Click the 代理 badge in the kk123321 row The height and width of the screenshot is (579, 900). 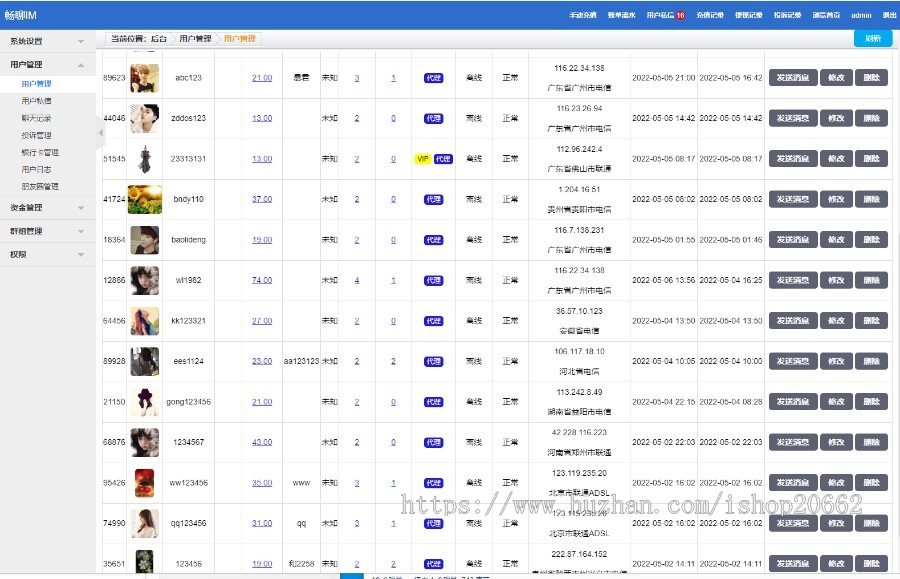(433, 321)
